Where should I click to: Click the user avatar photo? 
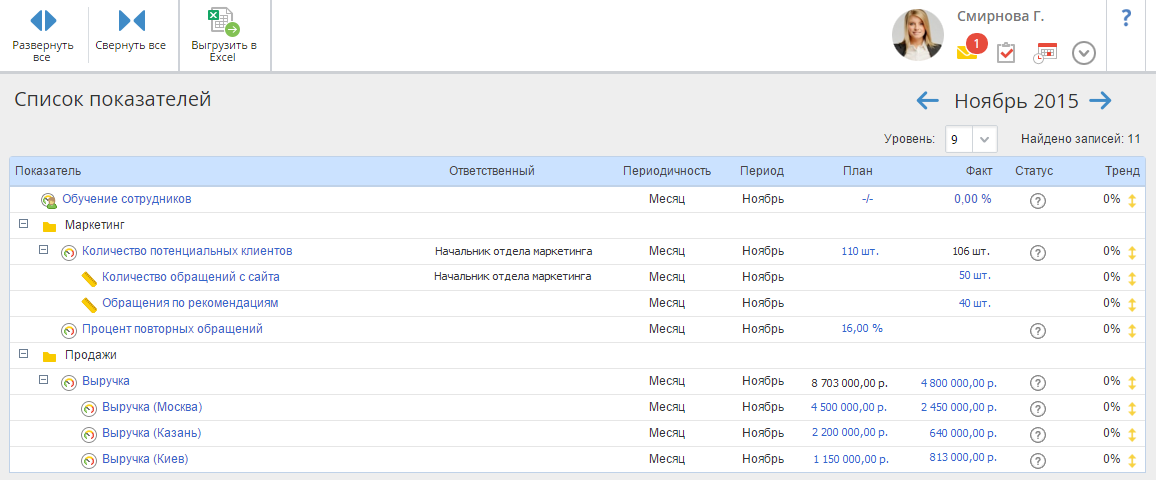(x=917, y=35)
